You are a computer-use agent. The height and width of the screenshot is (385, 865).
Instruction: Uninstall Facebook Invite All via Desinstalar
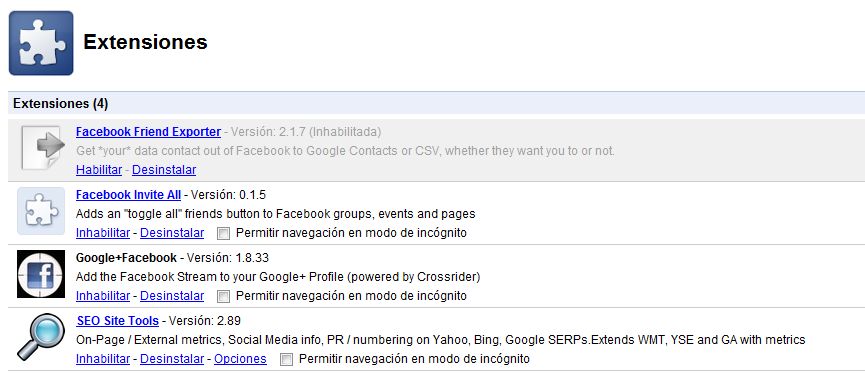point(172,233)
